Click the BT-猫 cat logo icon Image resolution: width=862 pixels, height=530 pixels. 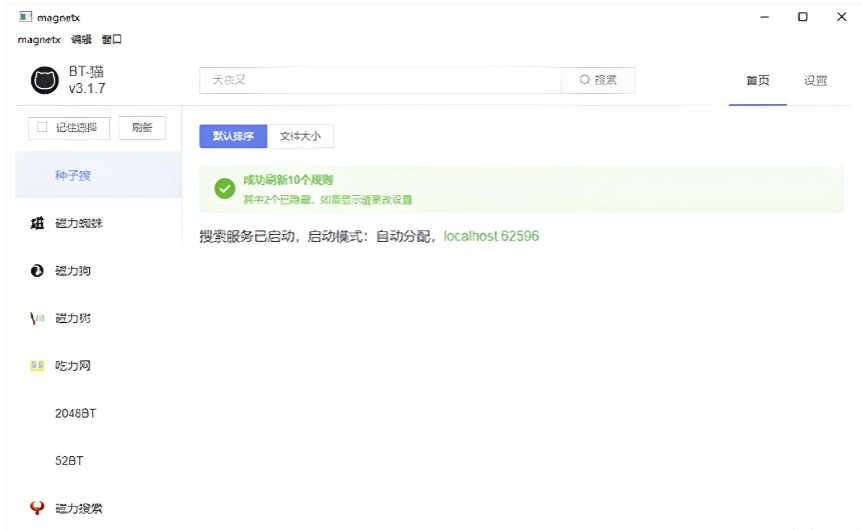click(45, 80)
